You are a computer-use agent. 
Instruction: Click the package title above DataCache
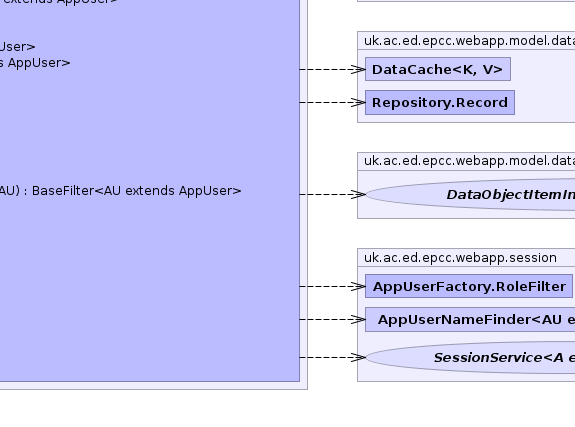(x=469, y=41)
